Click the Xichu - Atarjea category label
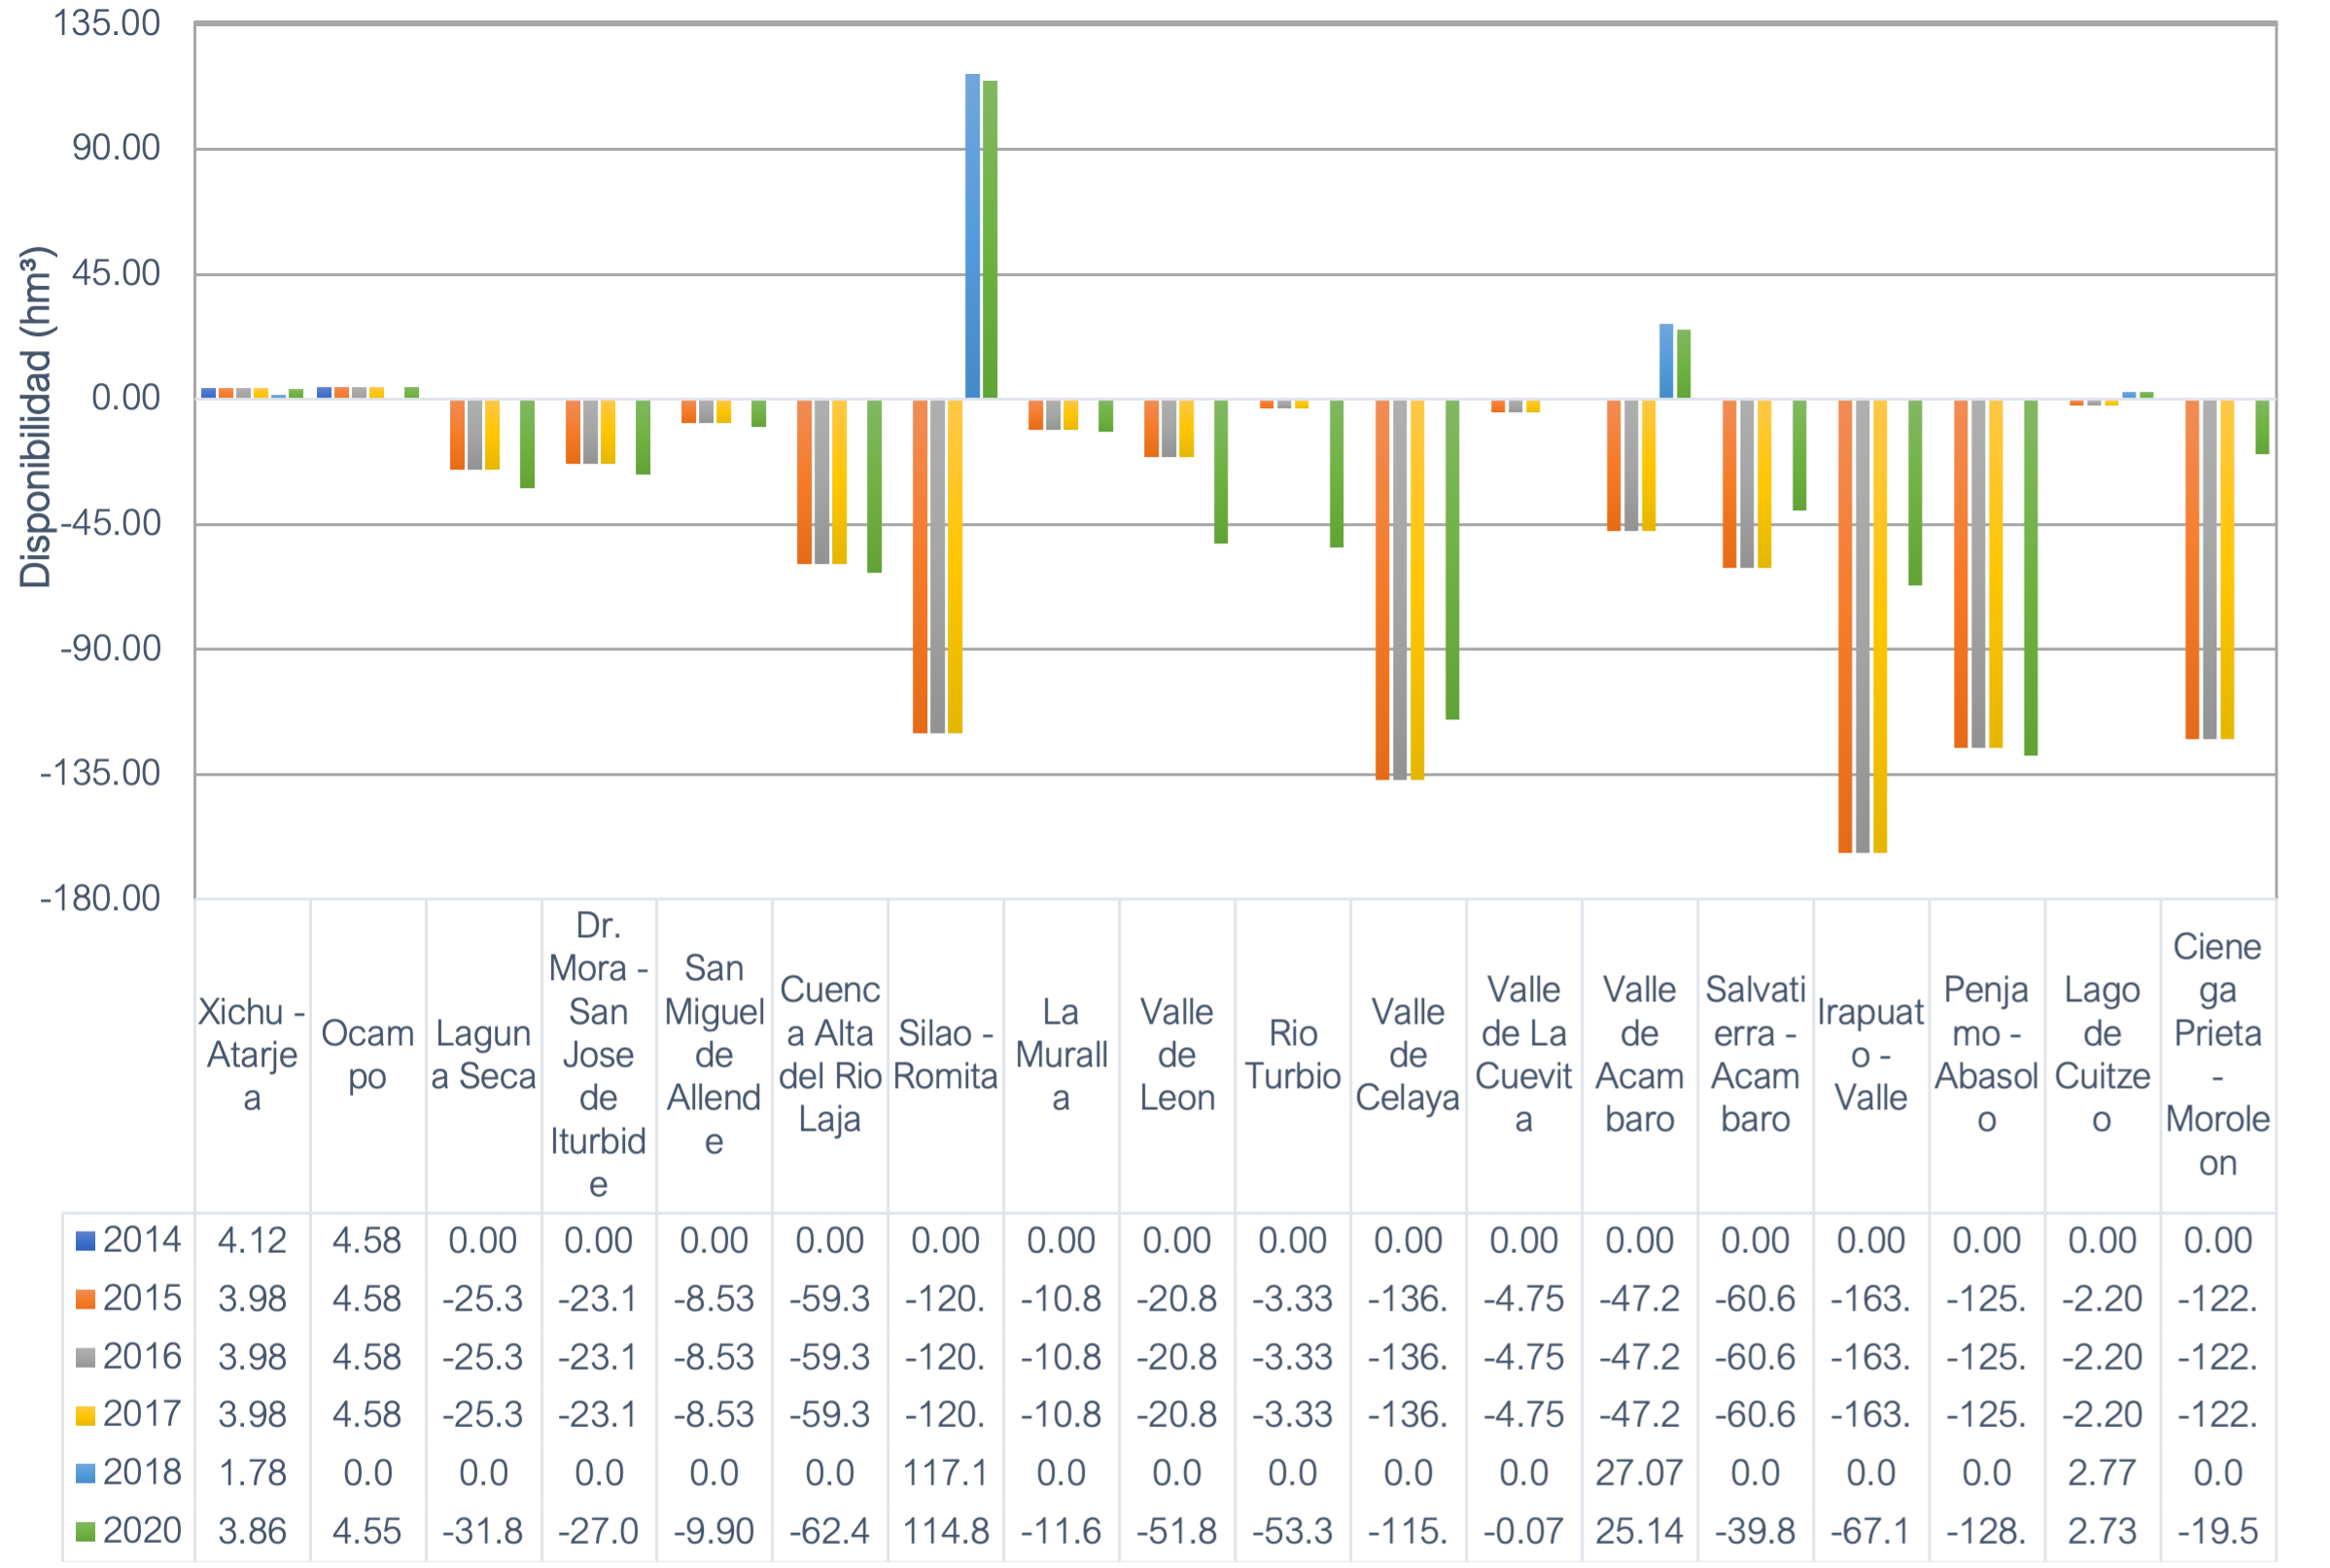The width and height of the screenshot is (2330, 1568). point(252,1054)
